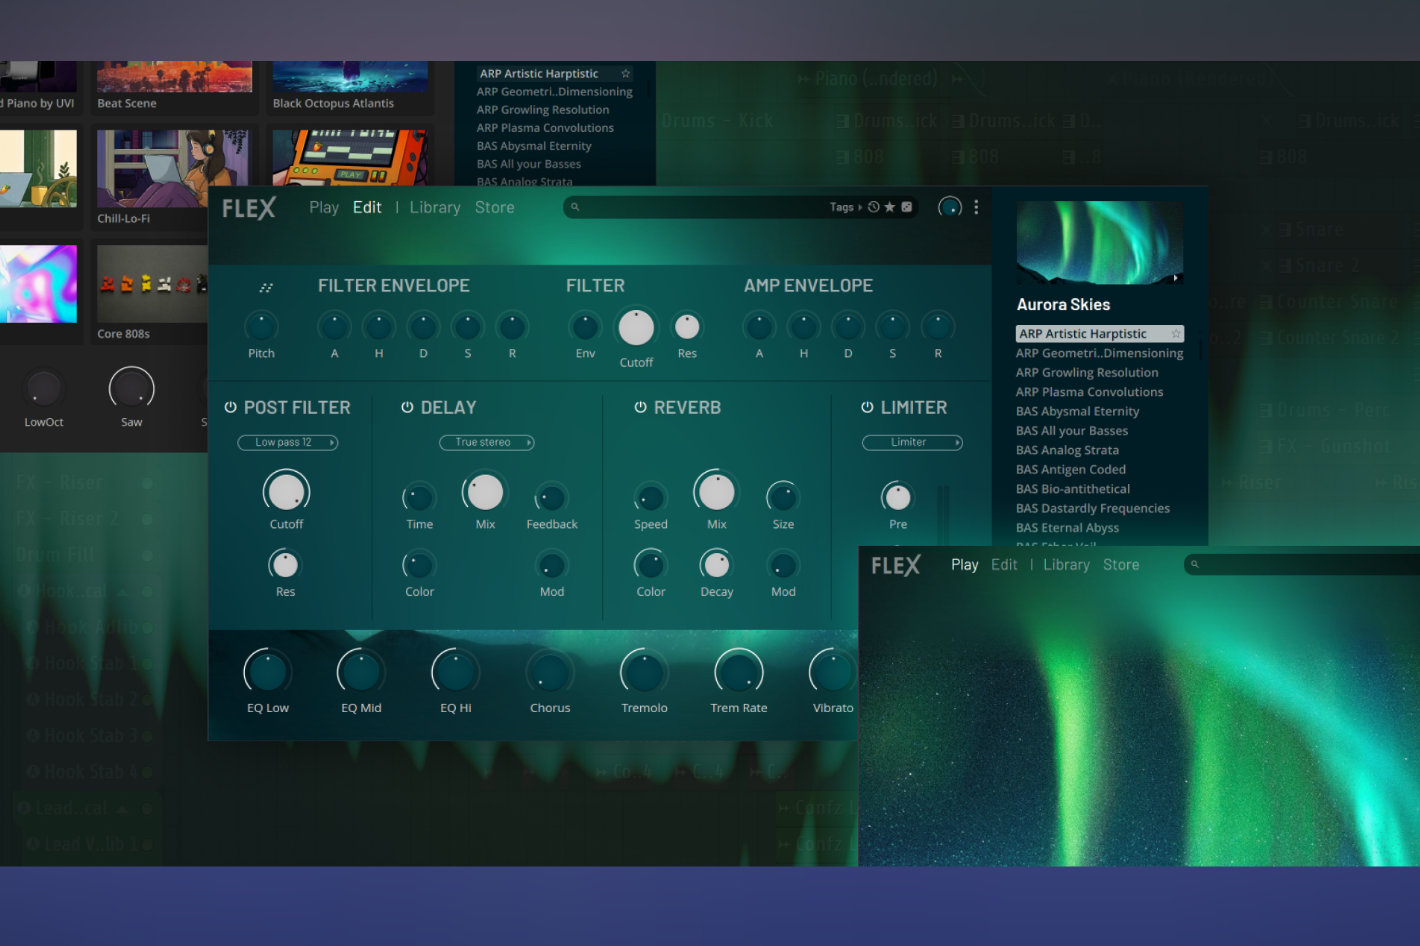This screenshot has width=1420, height=946.
Task: Click the Filter Envelope A knob
Action: pos(334,326)
